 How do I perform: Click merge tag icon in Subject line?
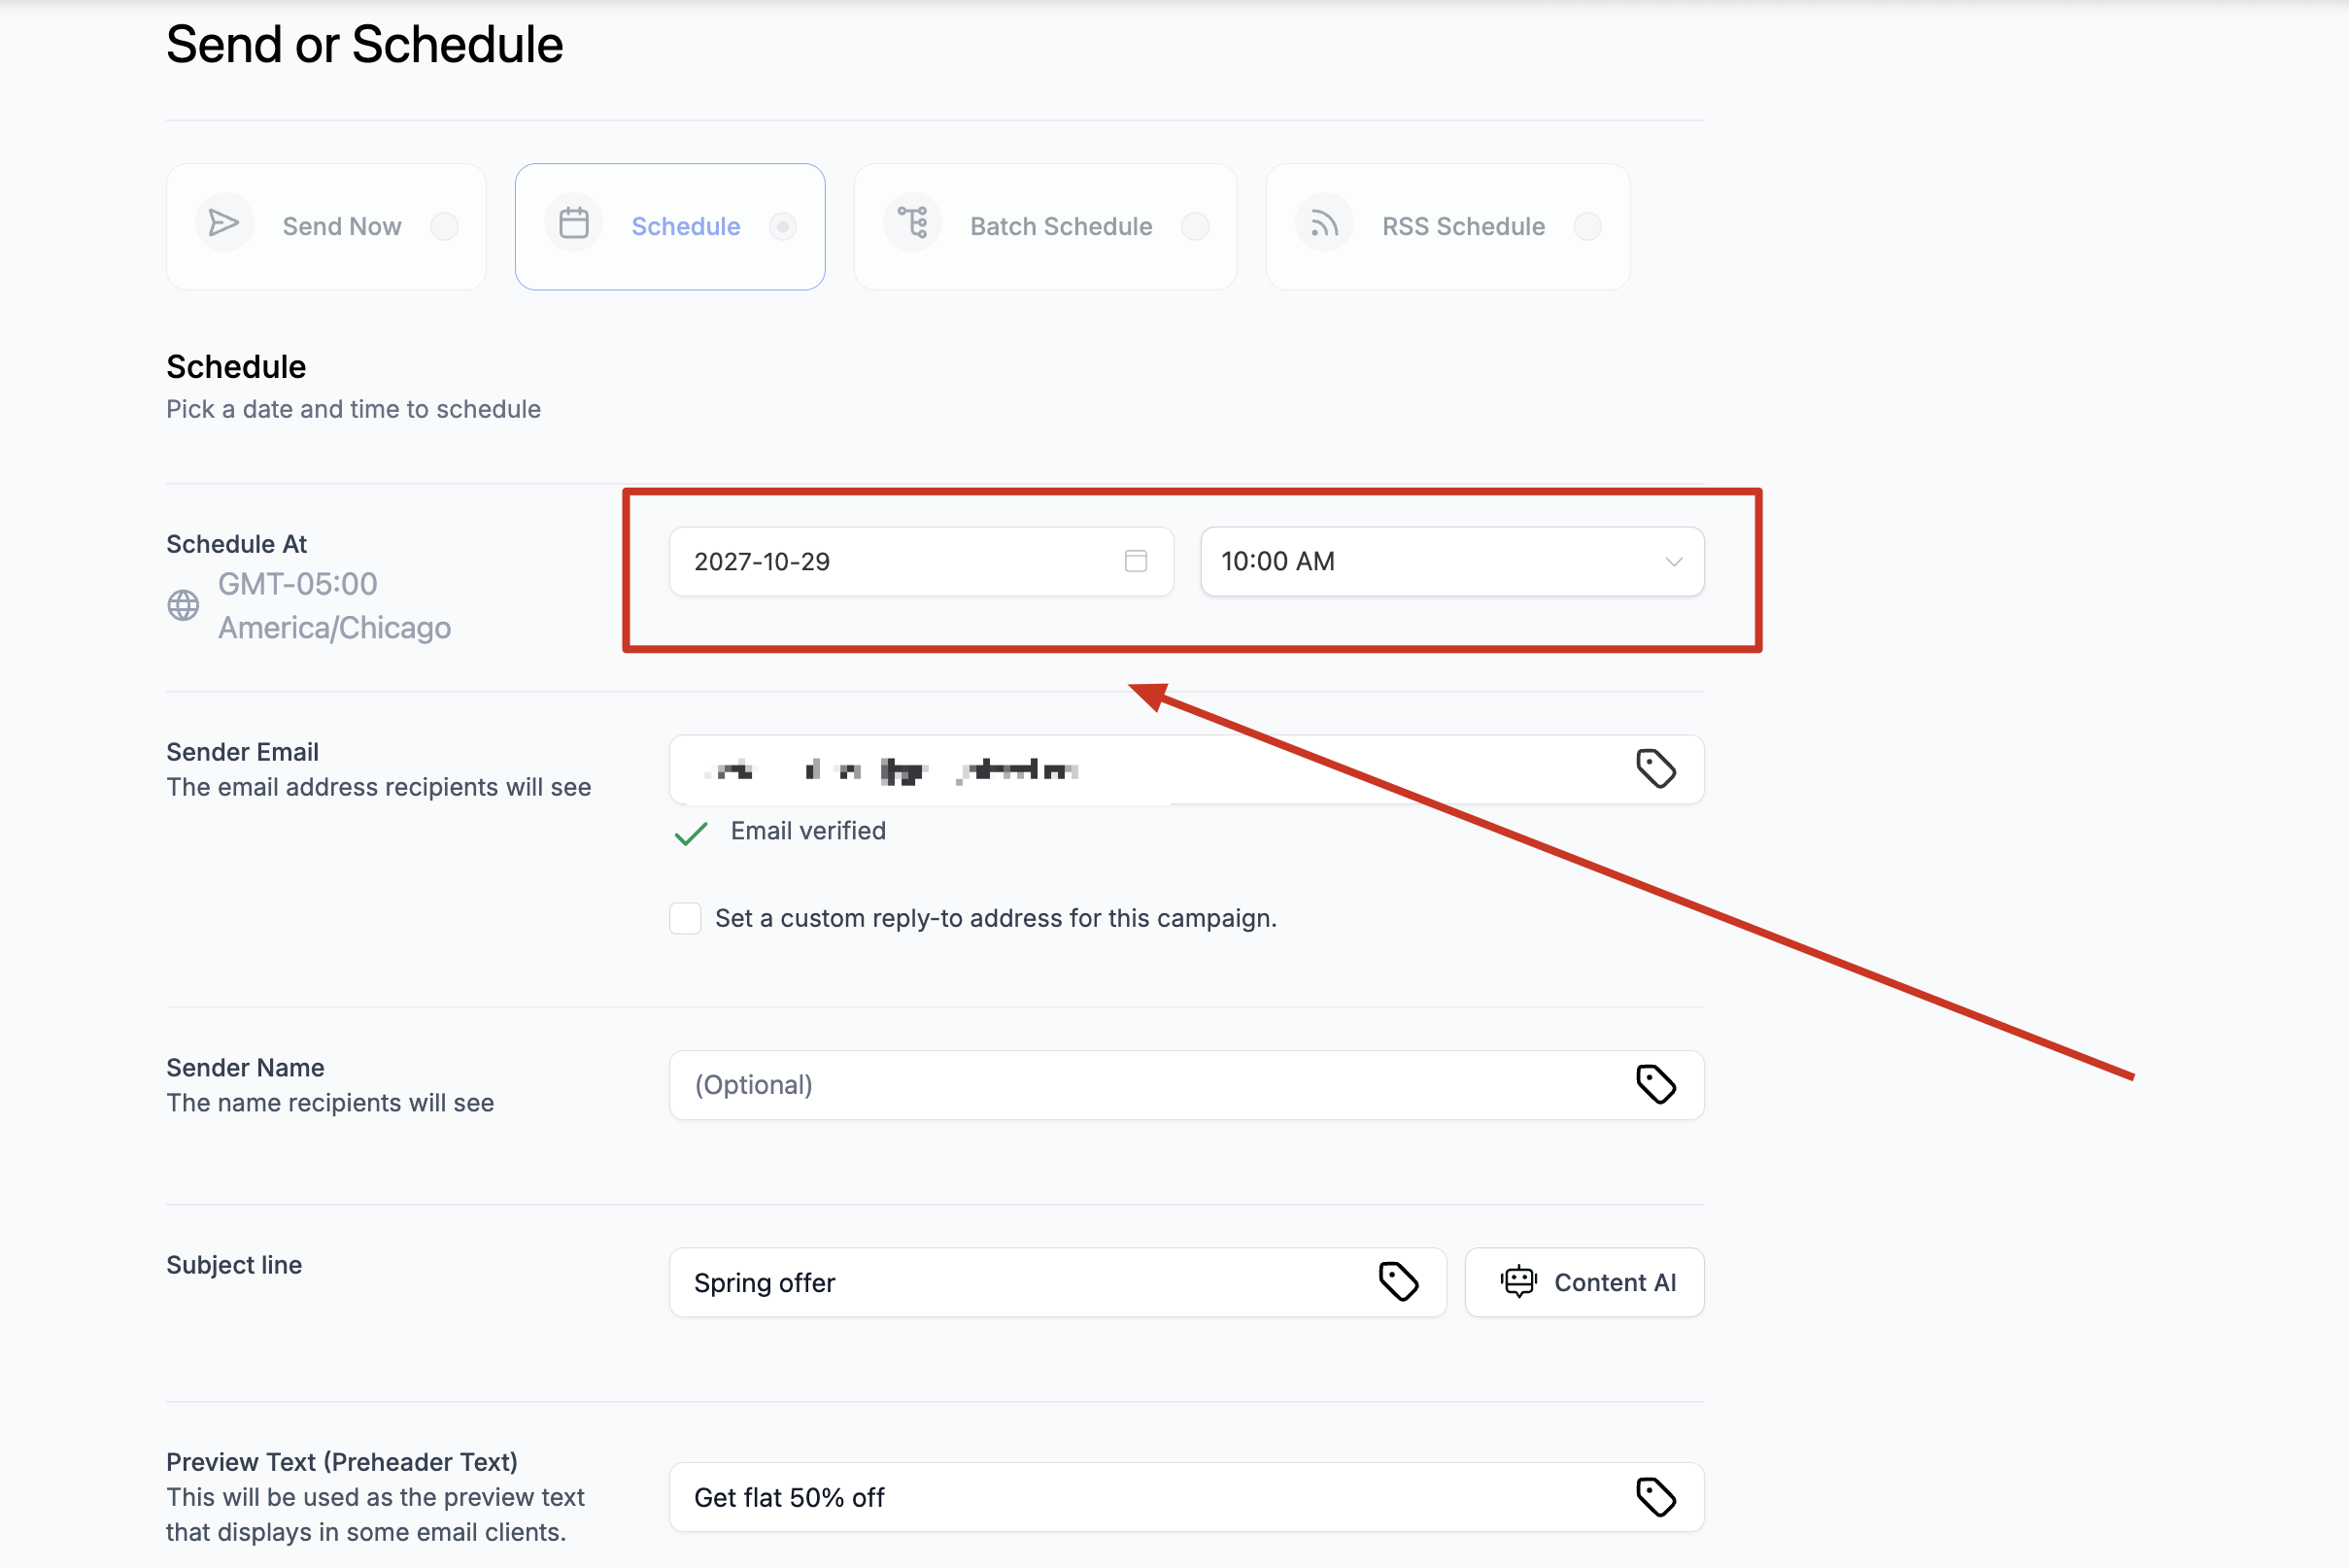click(1398, 1282)
